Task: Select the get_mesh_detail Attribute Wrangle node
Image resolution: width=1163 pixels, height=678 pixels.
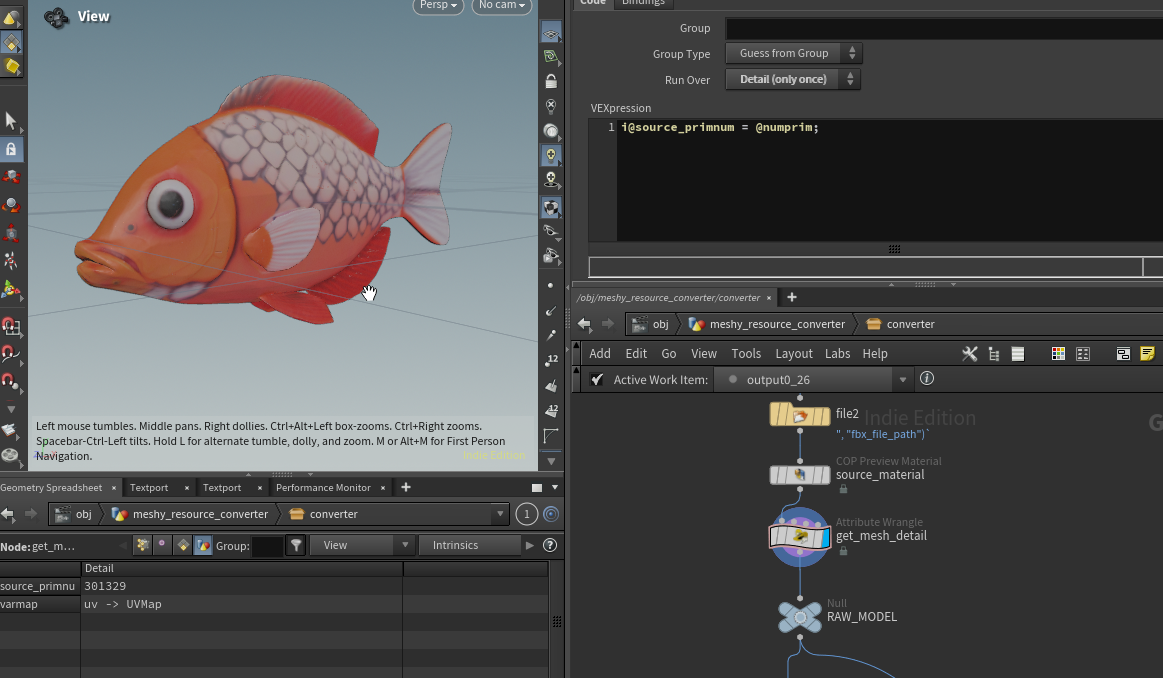Action: coord(800,536)
